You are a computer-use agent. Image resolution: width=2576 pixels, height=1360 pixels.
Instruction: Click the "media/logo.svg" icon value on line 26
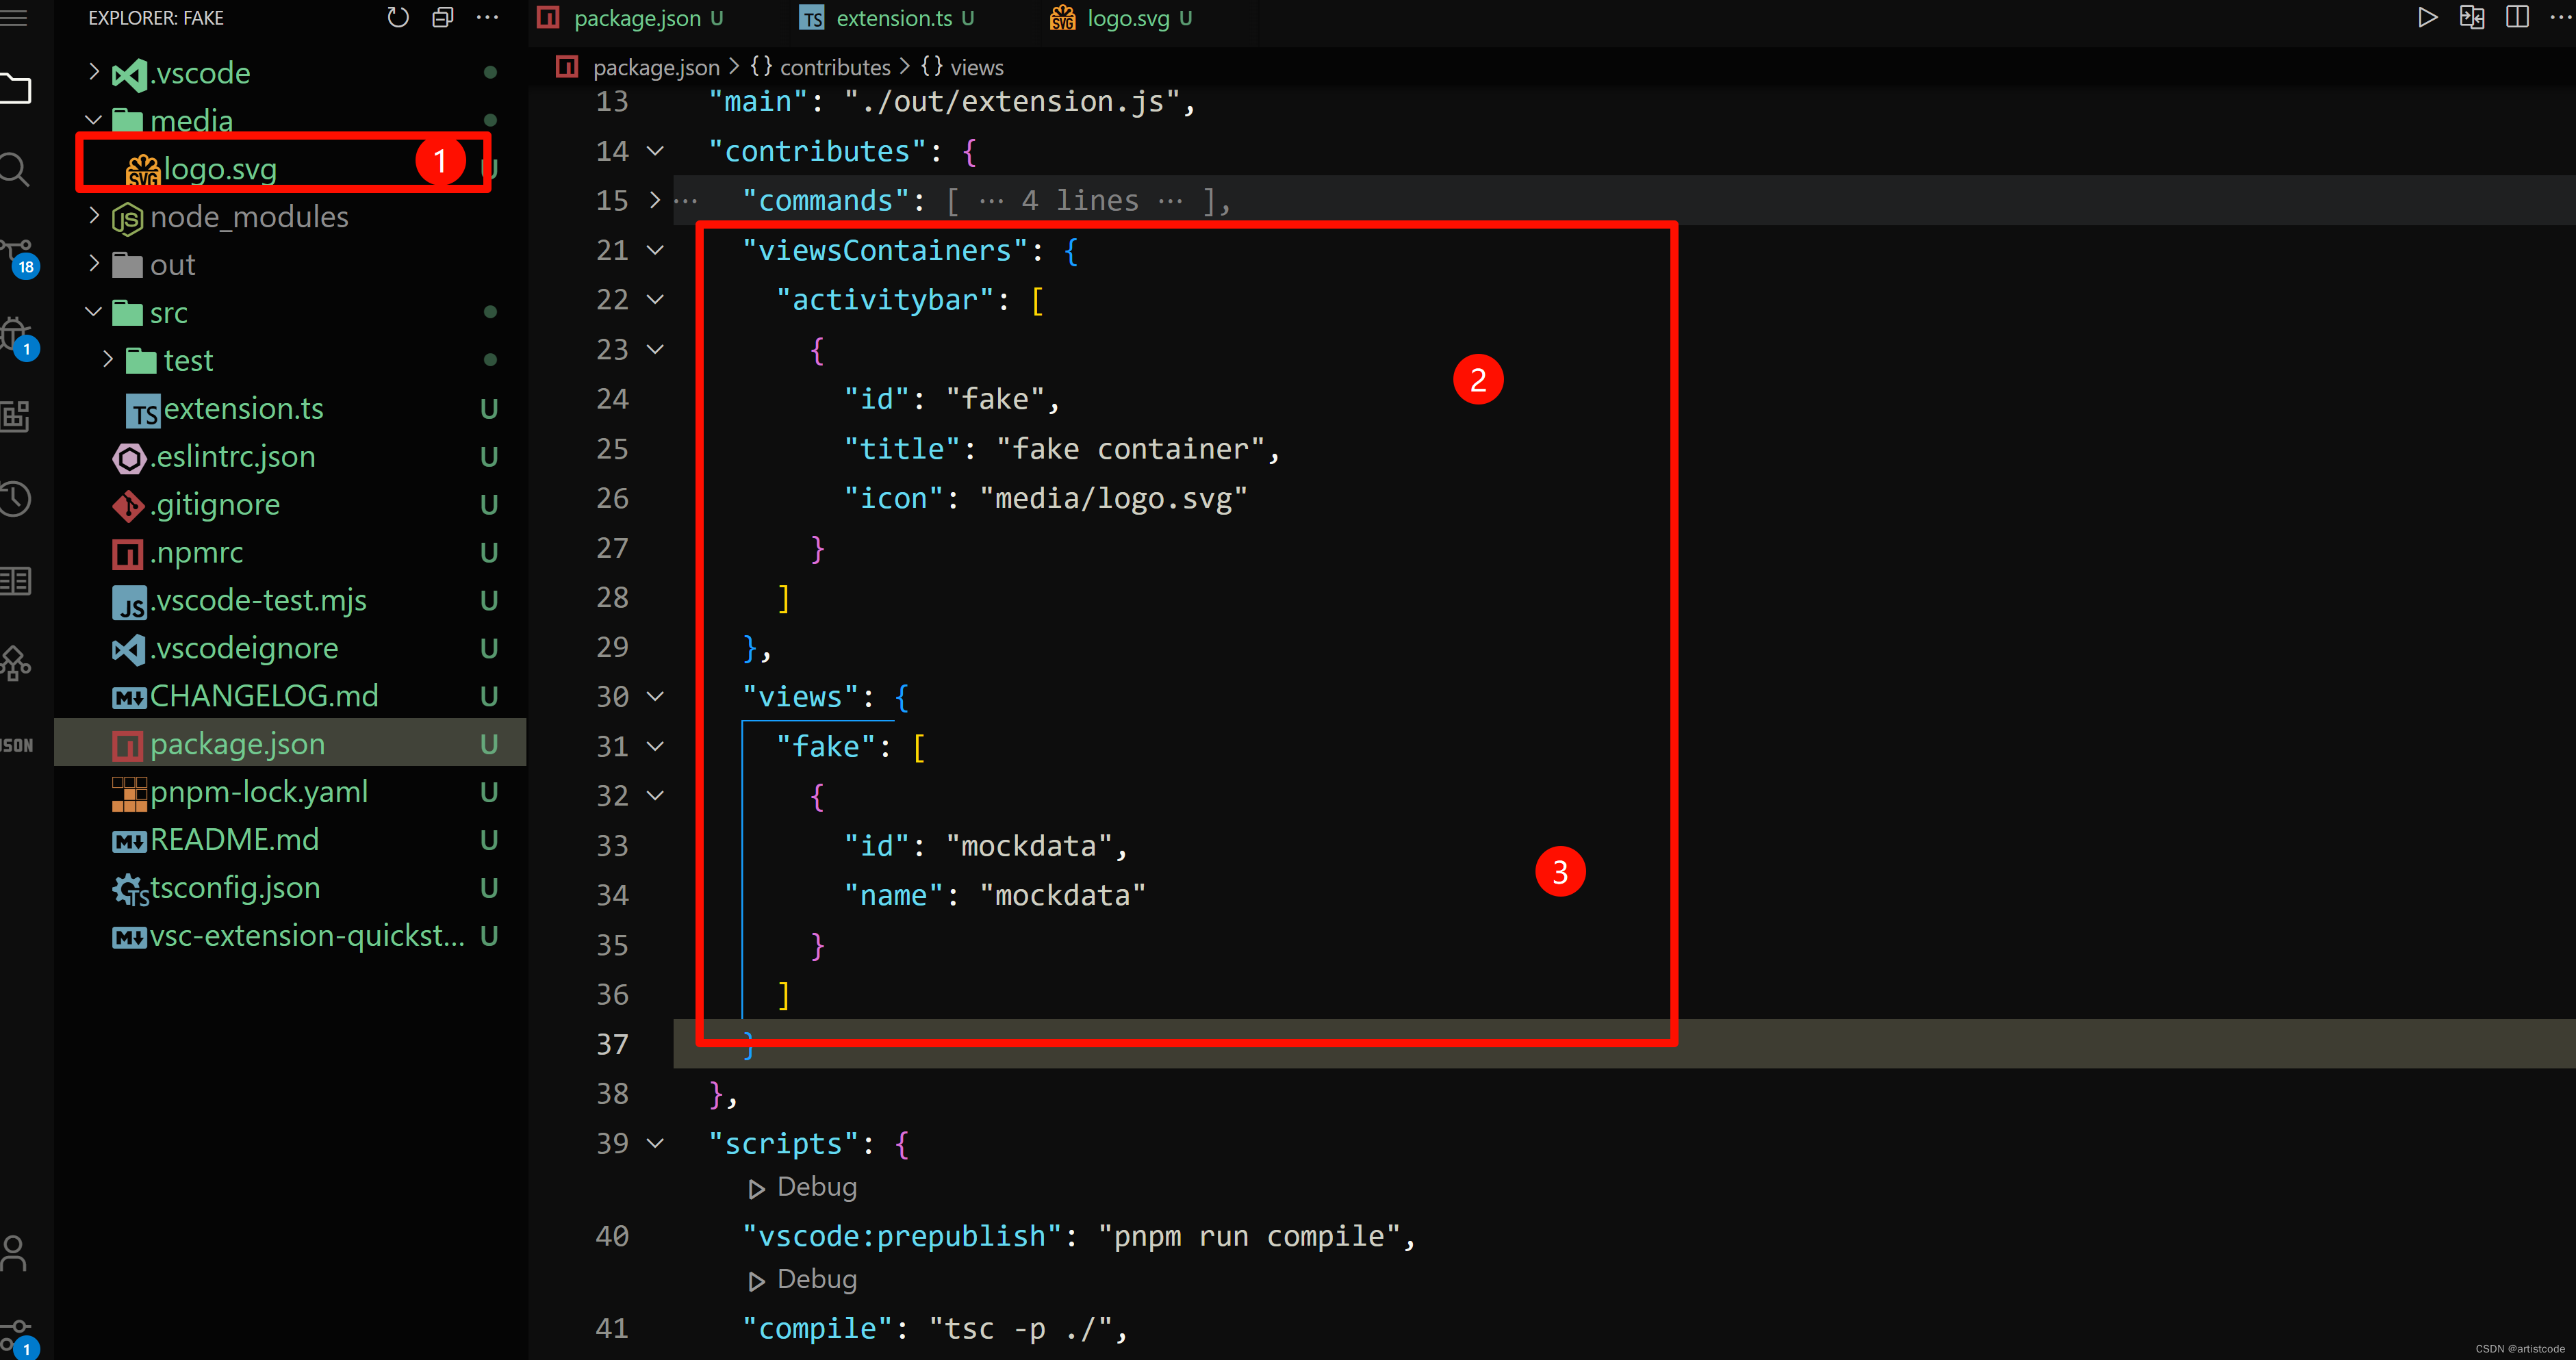coord(1113,498)
